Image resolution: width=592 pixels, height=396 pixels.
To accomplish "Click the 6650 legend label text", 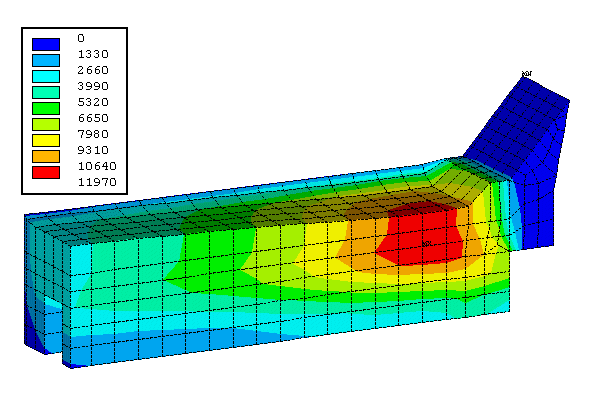I will click(93, 118).
